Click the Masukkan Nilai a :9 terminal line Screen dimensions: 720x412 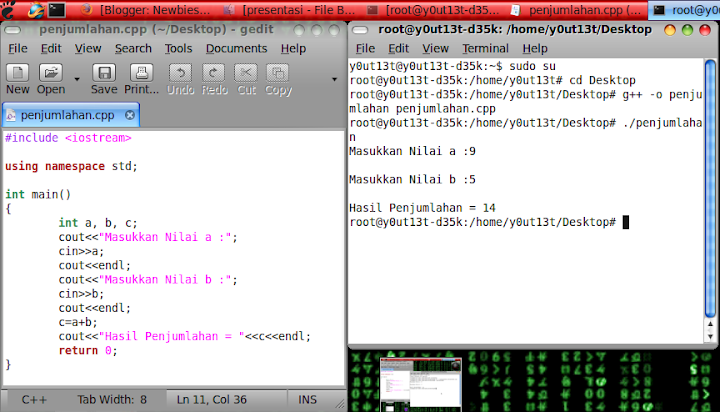pyautogui.click(x=412, y=151)
